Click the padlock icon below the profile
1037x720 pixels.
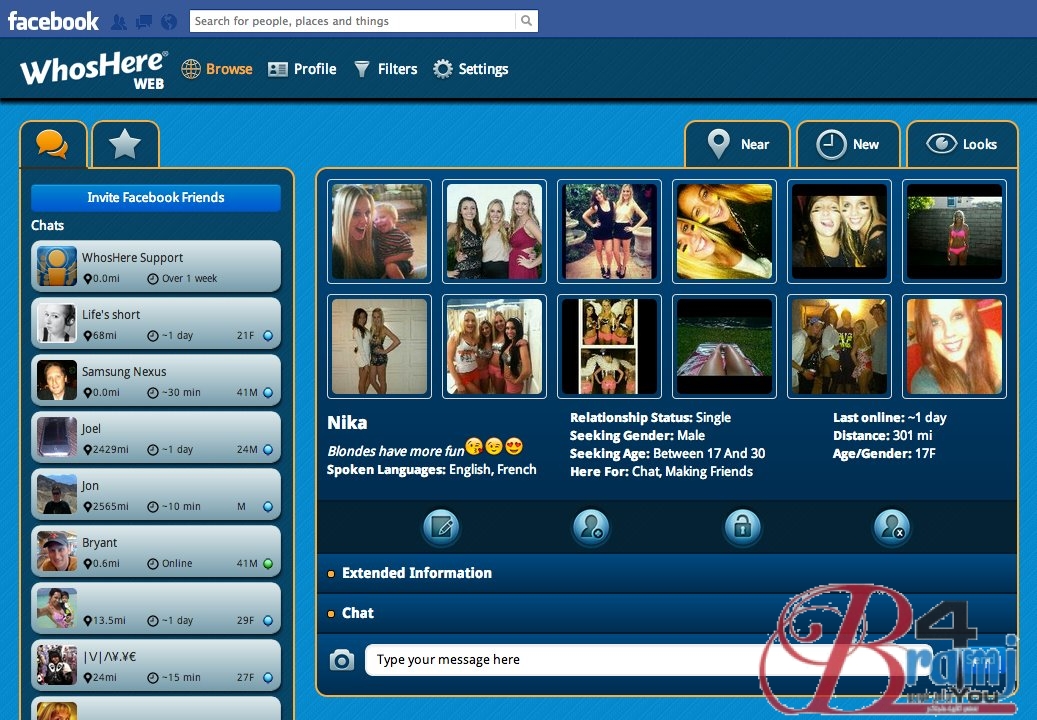click(x=741, y=527)
